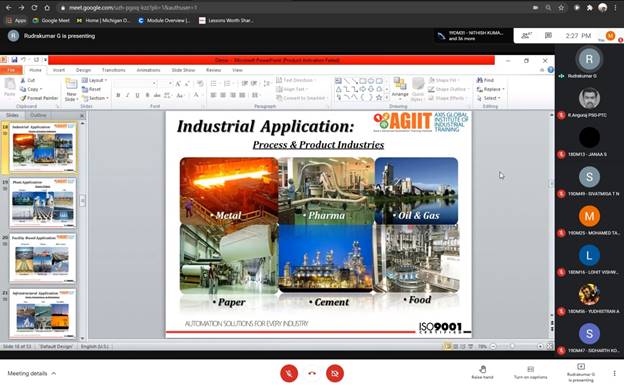Click Convert to SmartArt
This screenshot has height=387, width=624.
pos(302,98)
